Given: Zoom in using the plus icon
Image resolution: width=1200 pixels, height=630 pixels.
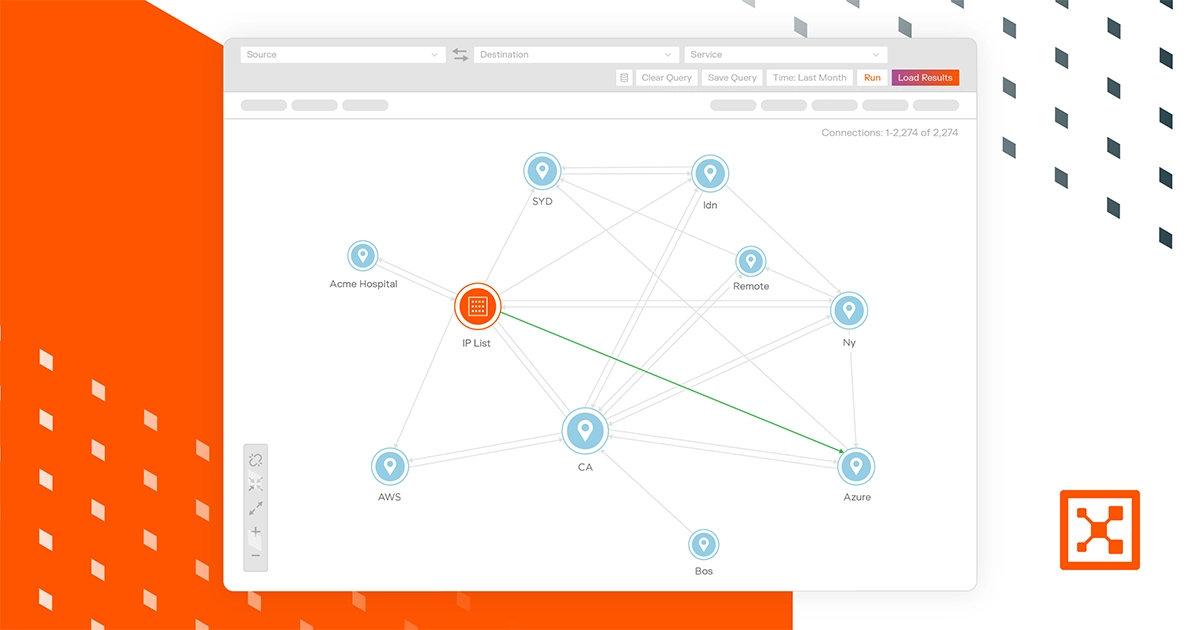Looking at the screenshot, I should pos(255,531).
